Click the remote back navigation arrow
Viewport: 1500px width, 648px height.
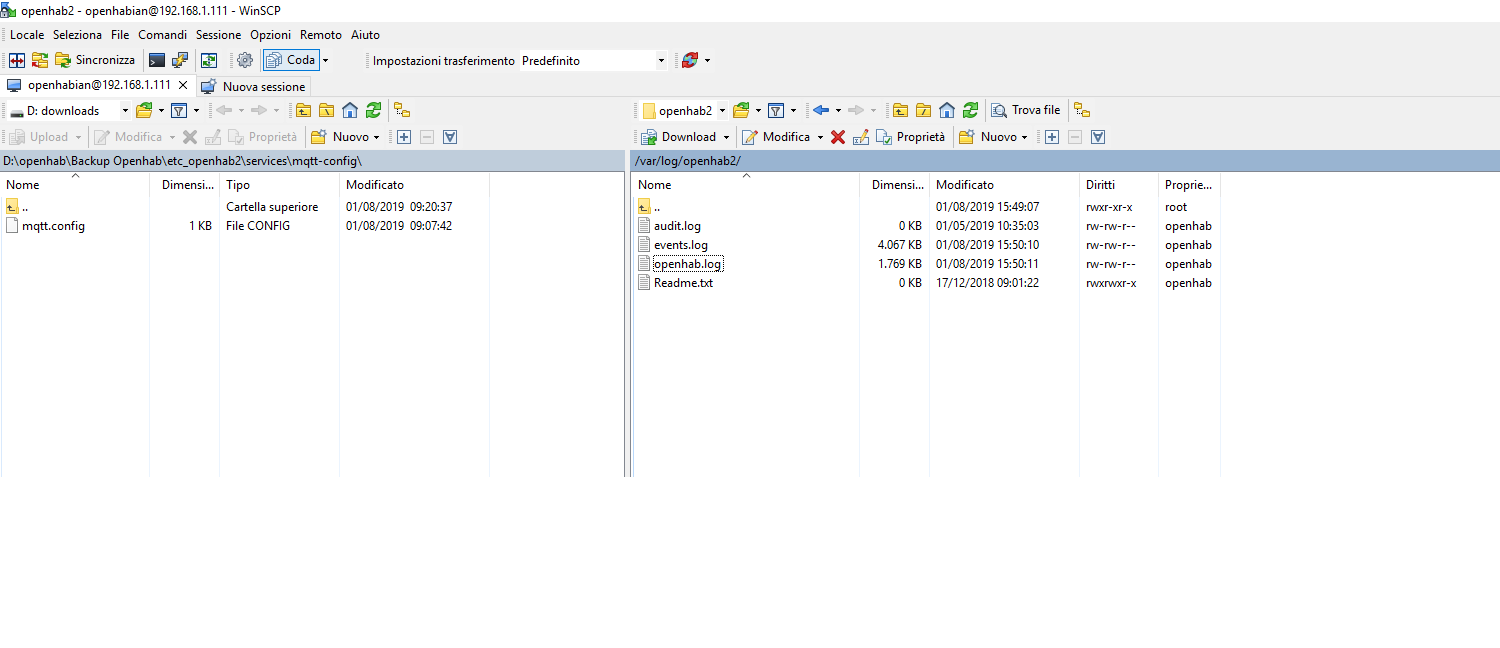(x=821, y=110)
